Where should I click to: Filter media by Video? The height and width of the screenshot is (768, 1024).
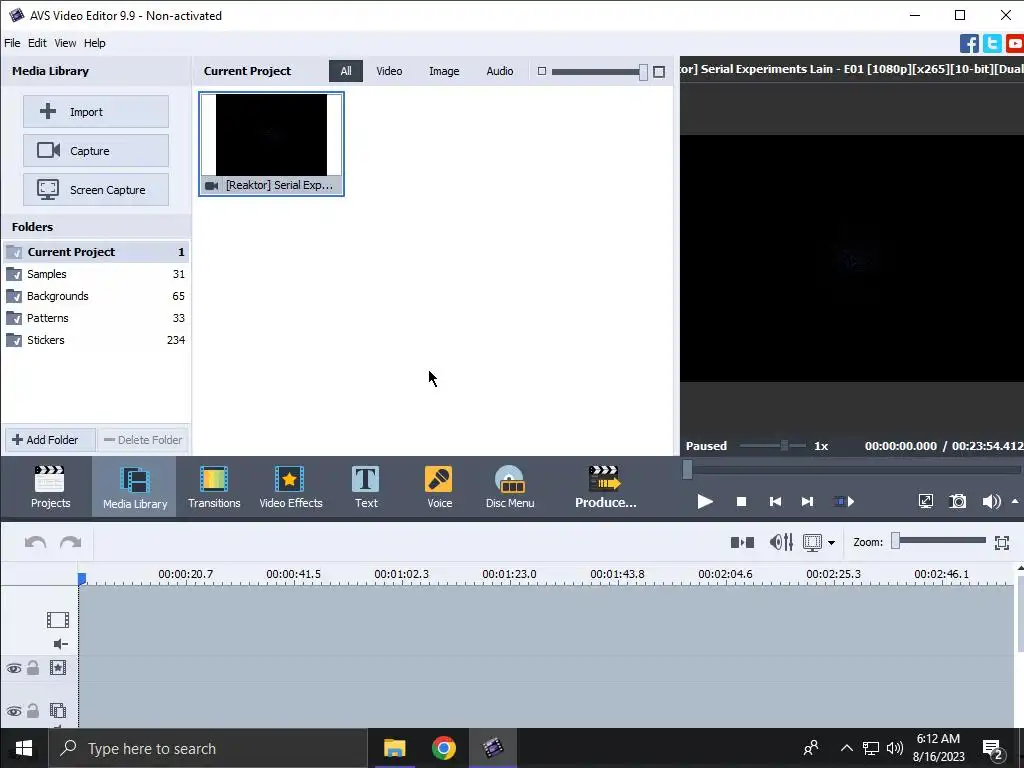[389, 71]
